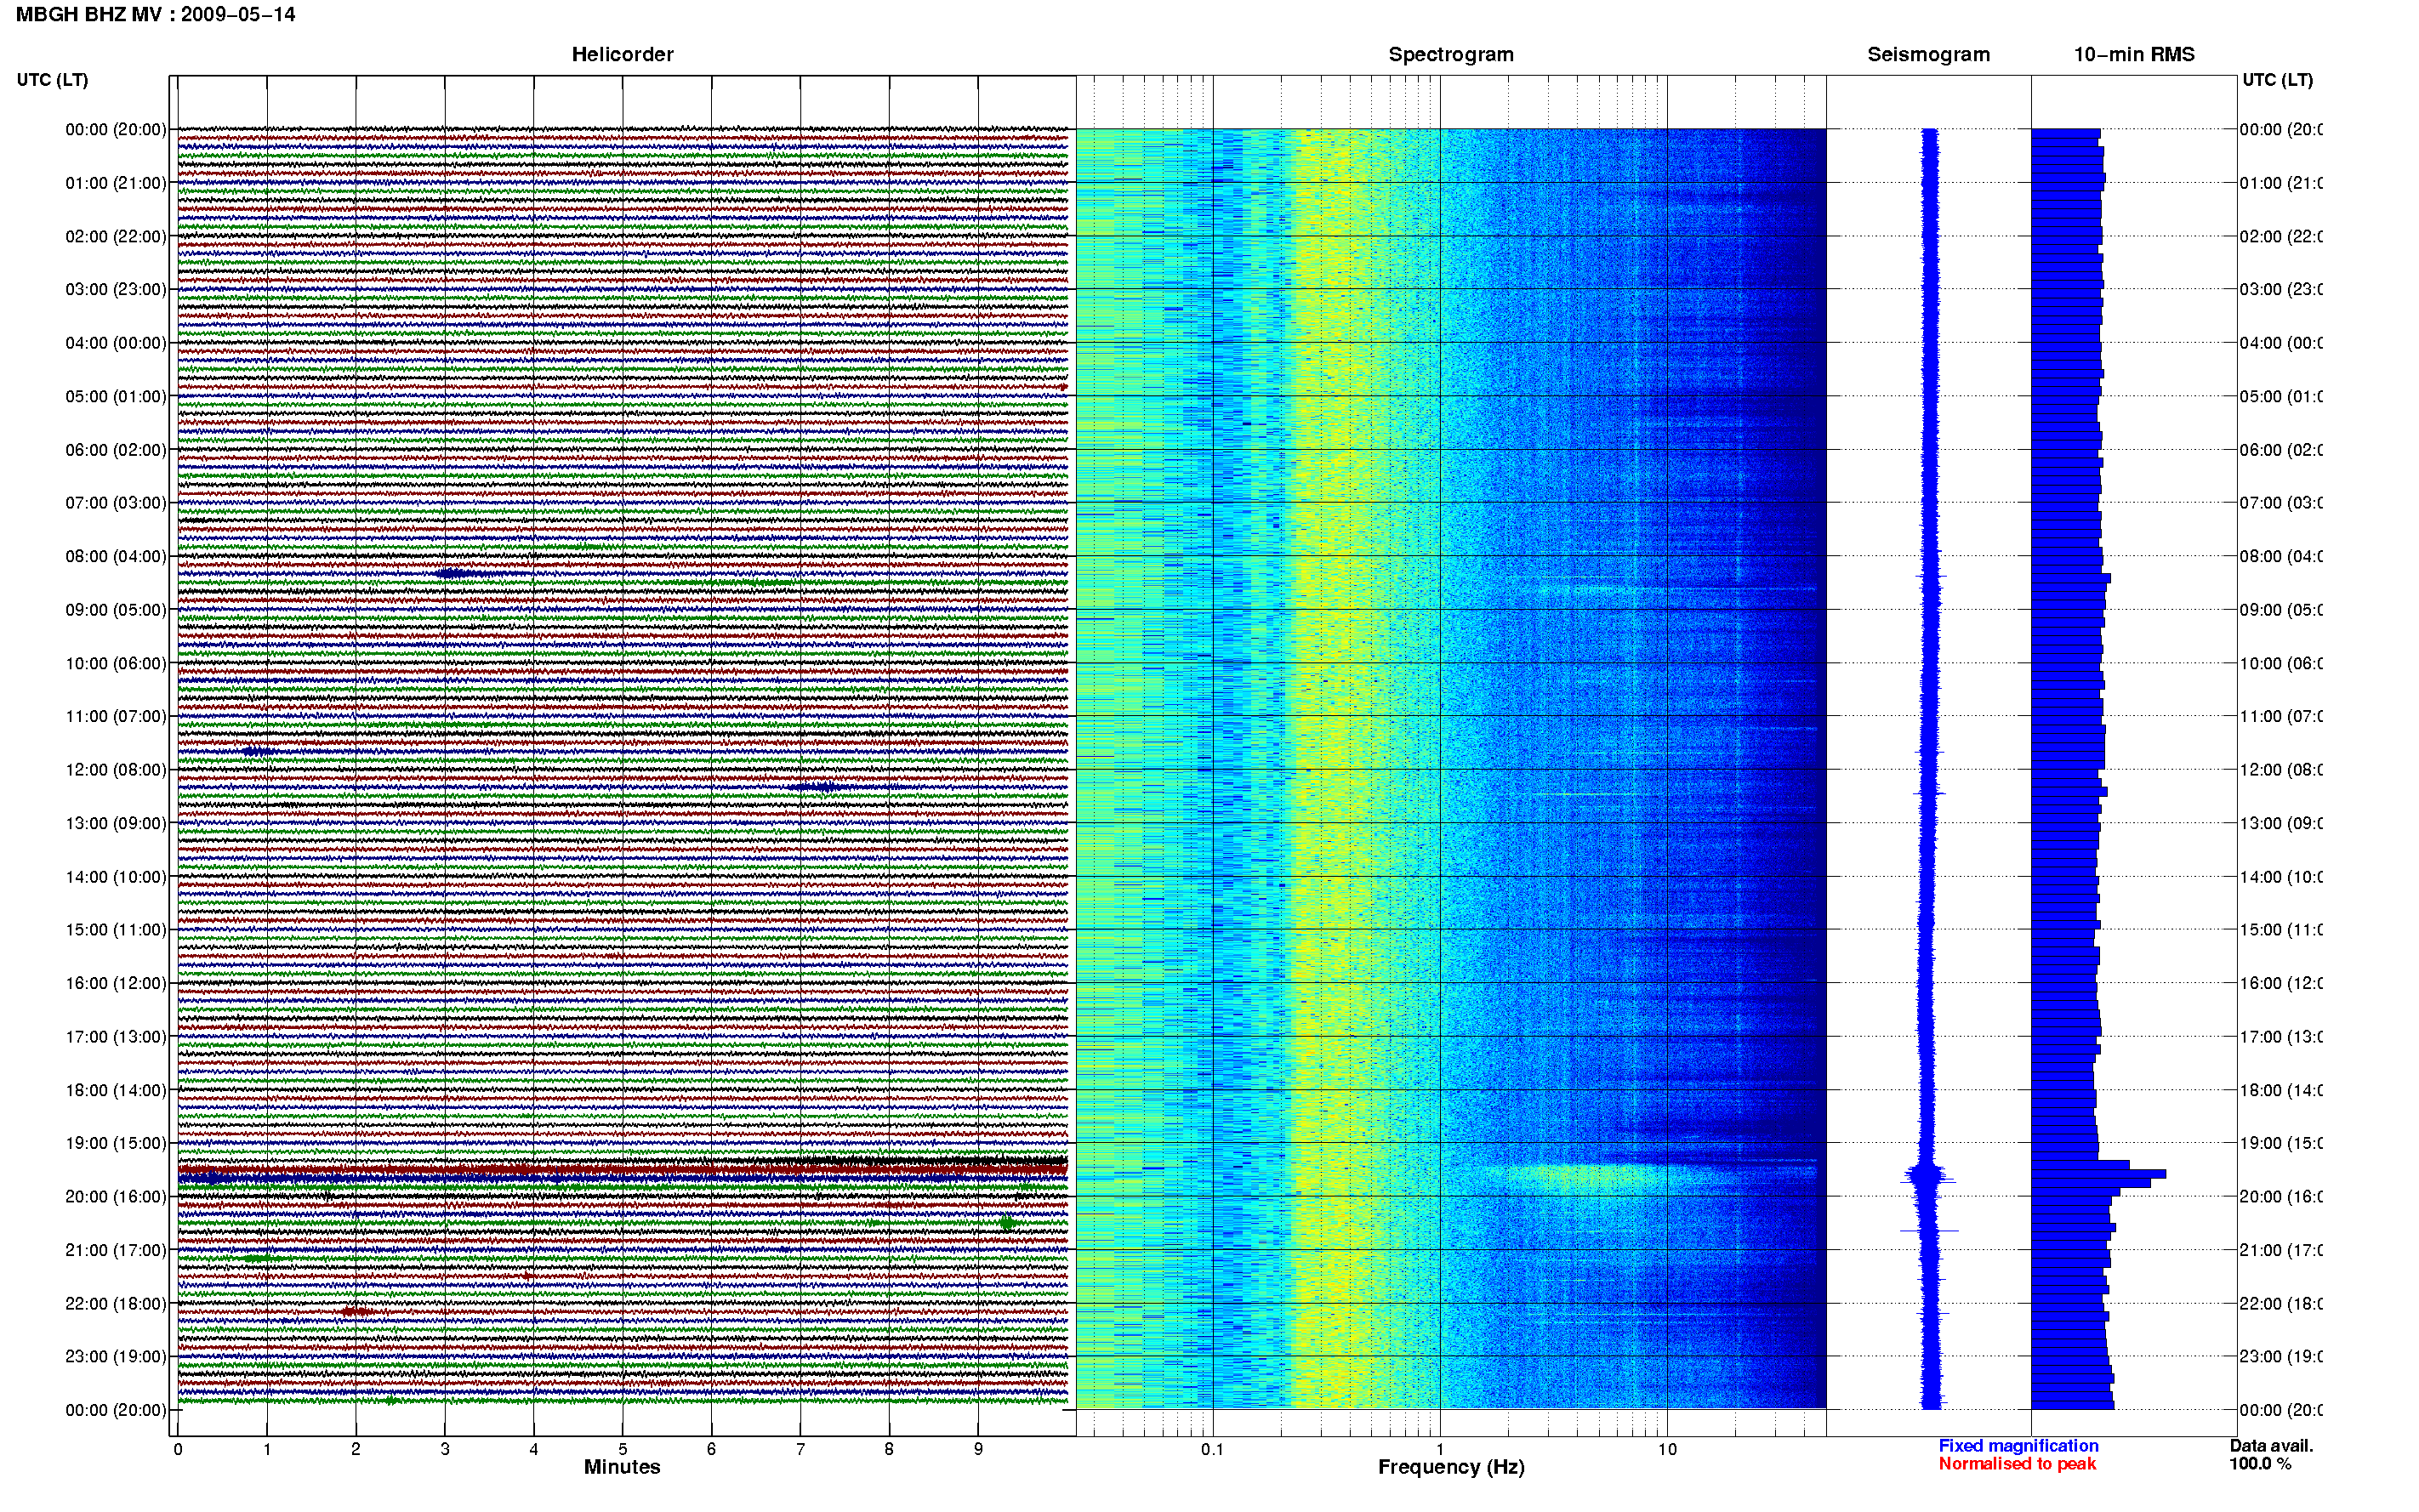Click the left '13:00 (09:00)' time label
The image size is (2419, 1512).
coord(116,823)
